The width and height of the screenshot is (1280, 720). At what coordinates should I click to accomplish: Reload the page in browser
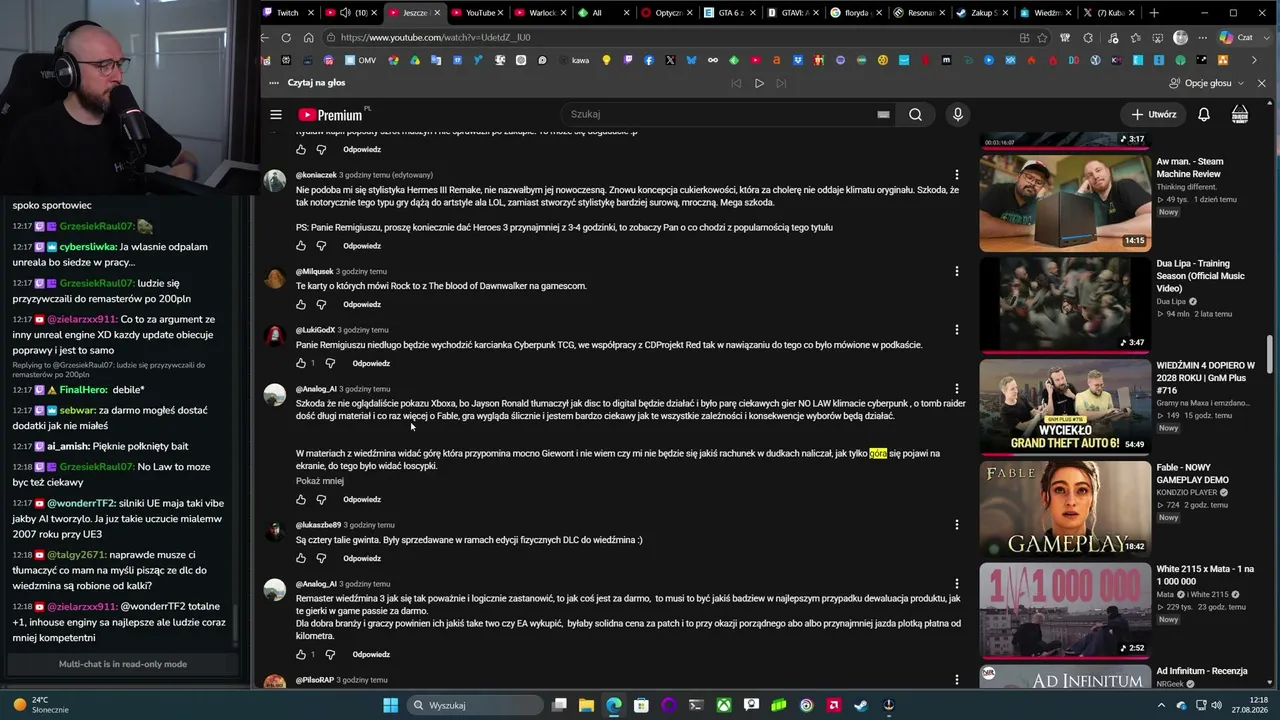(286, 38)
